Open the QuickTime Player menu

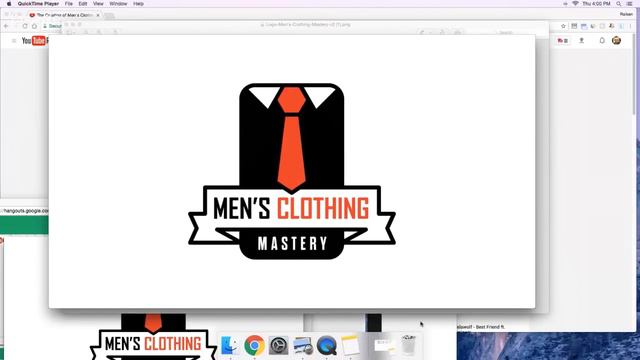(38, 4)
